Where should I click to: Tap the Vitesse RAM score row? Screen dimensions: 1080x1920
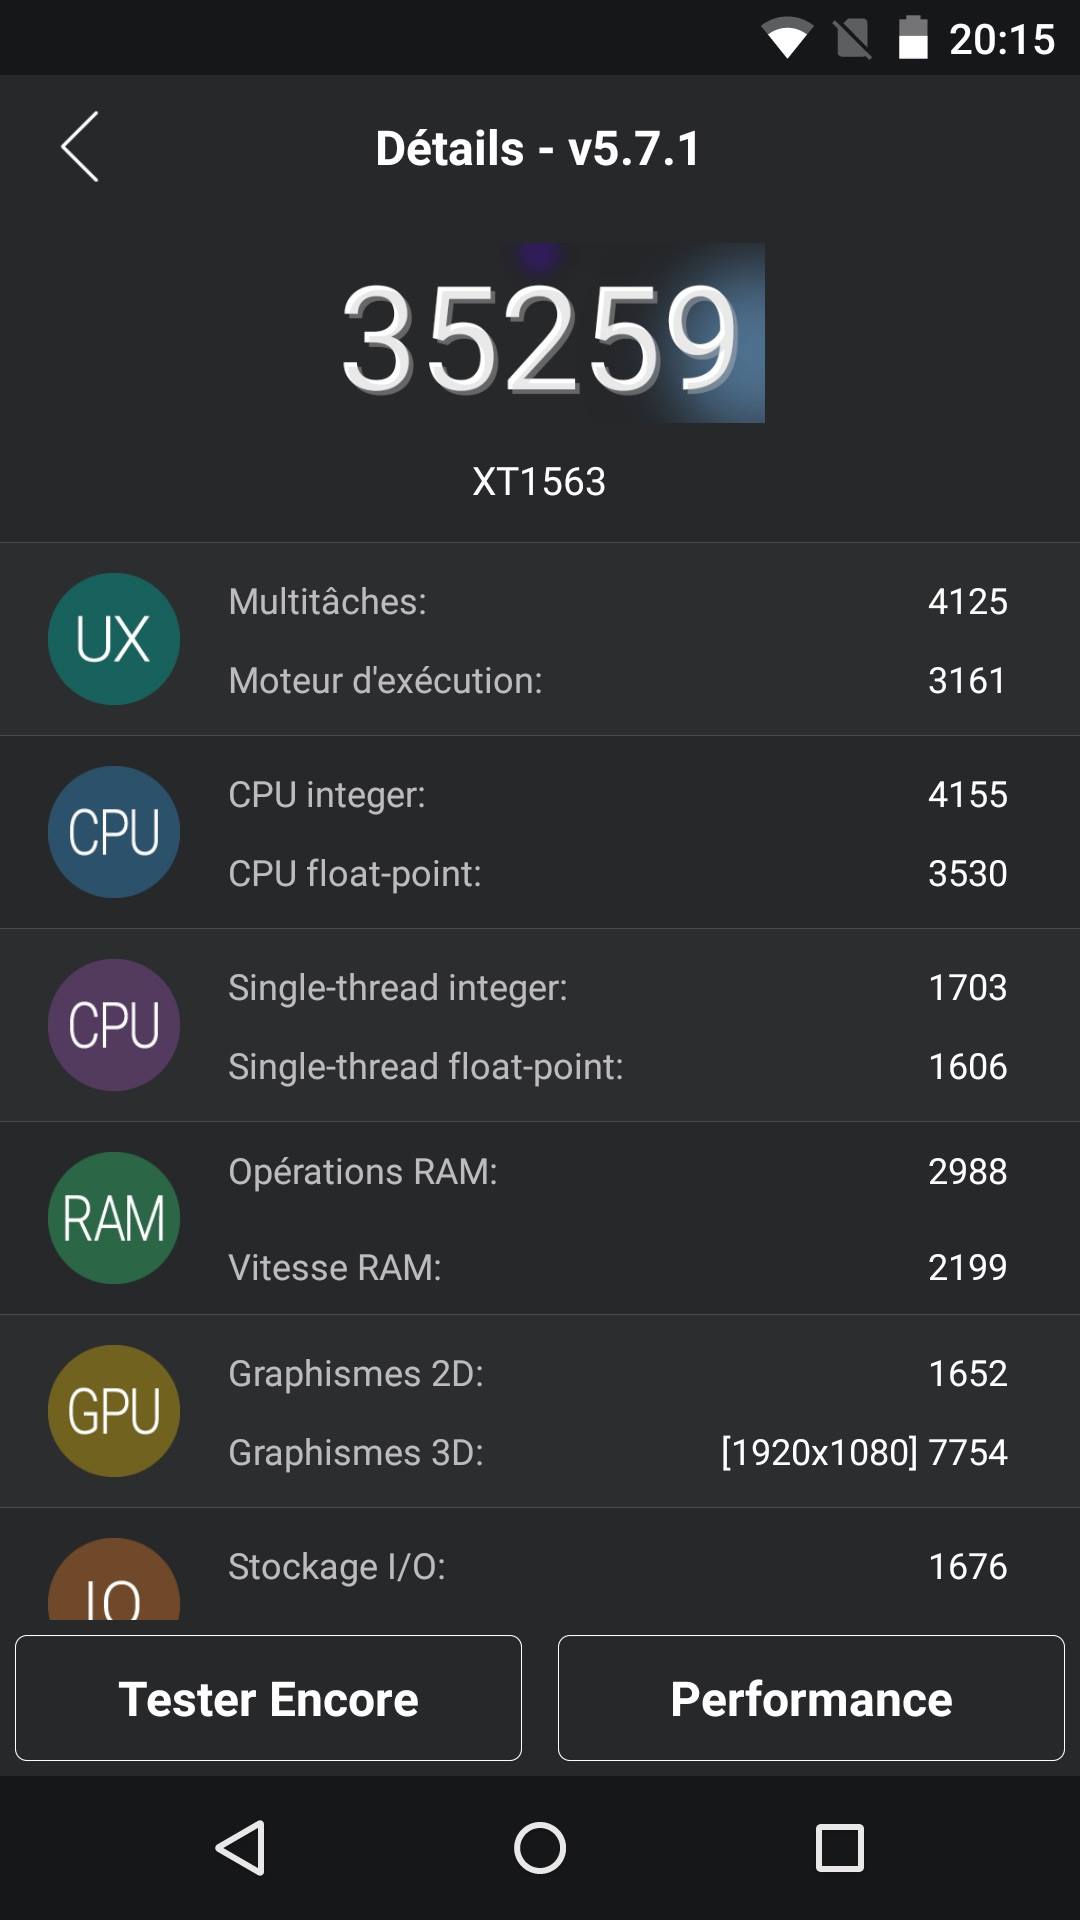pos(617,1267)
